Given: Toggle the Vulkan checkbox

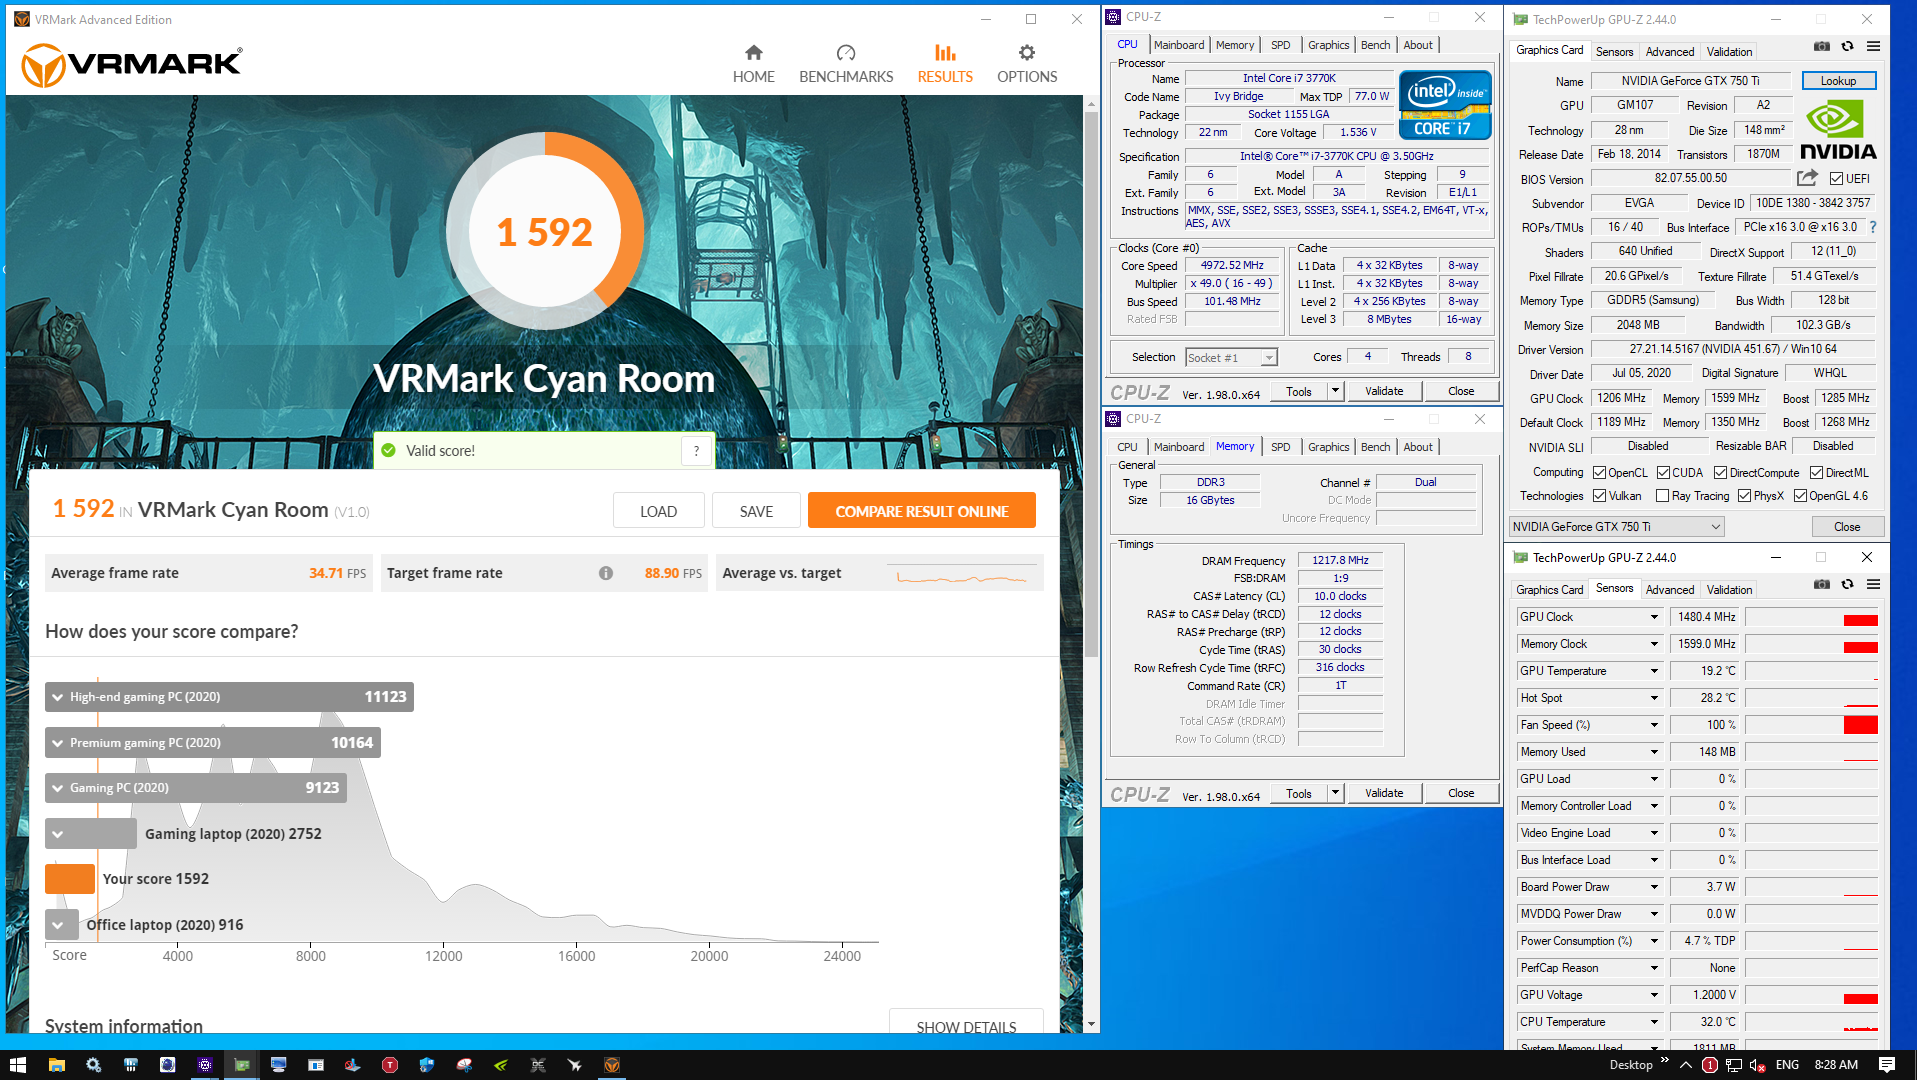Looking at the screenshot, I should click(1599, 496).
